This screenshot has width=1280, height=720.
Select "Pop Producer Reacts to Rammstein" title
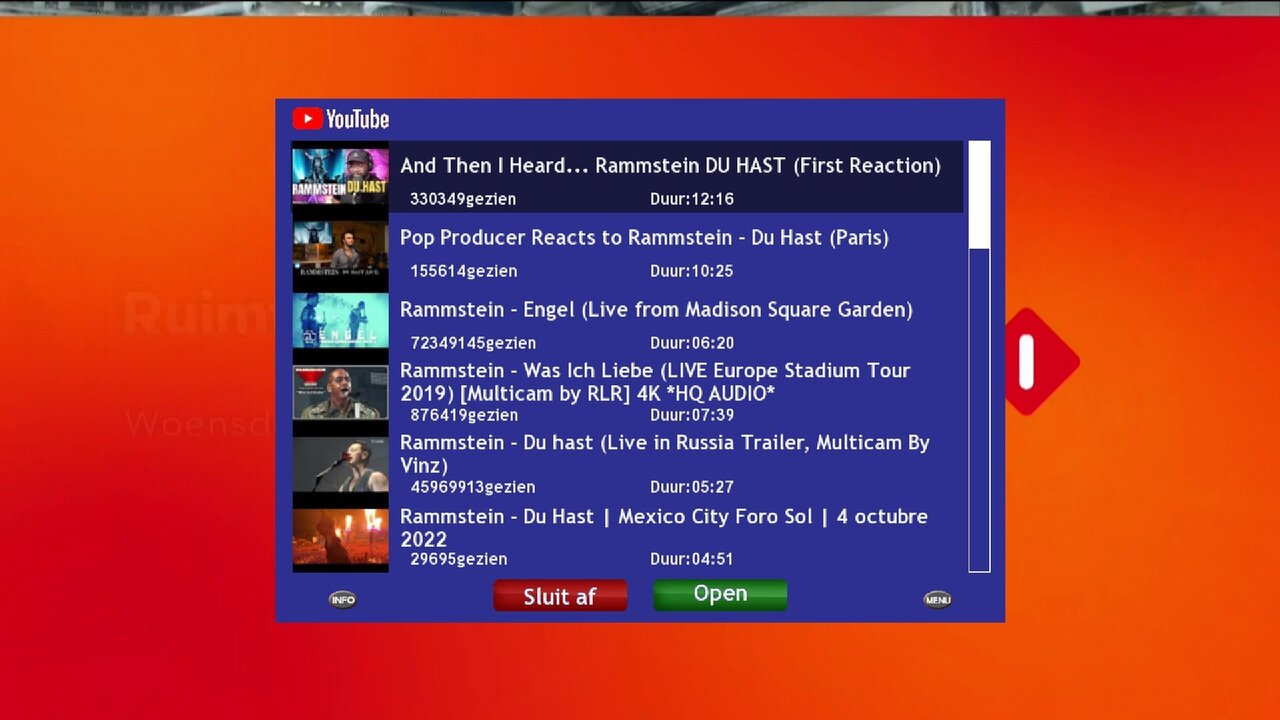coord(644,238)
